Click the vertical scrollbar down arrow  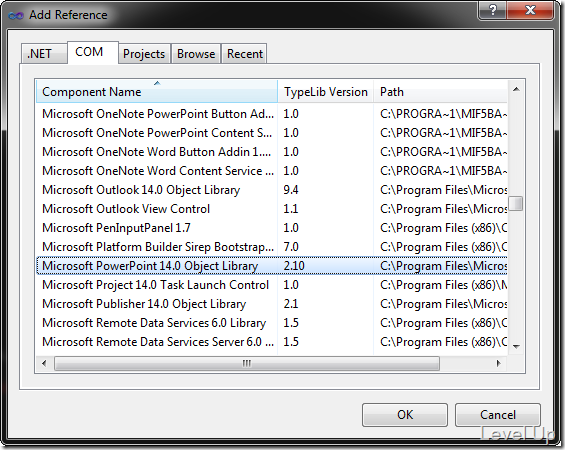click(x=516, y=347)
